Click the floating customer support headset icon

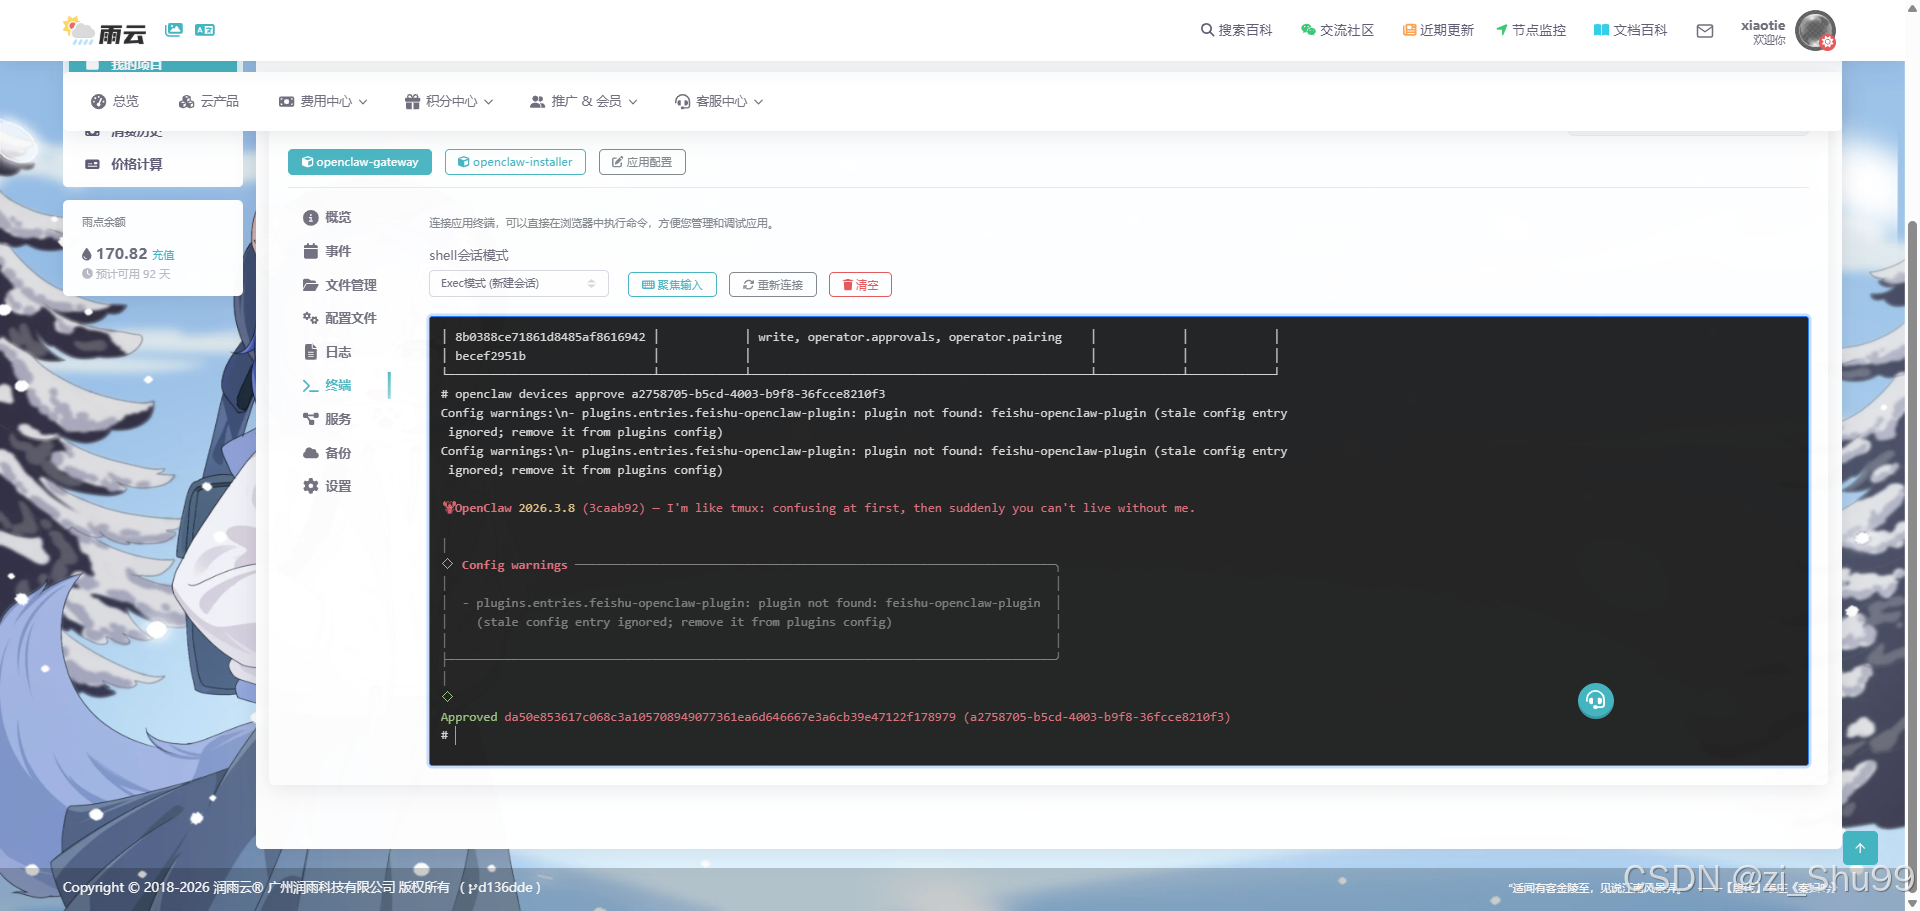click(1595, 700)
